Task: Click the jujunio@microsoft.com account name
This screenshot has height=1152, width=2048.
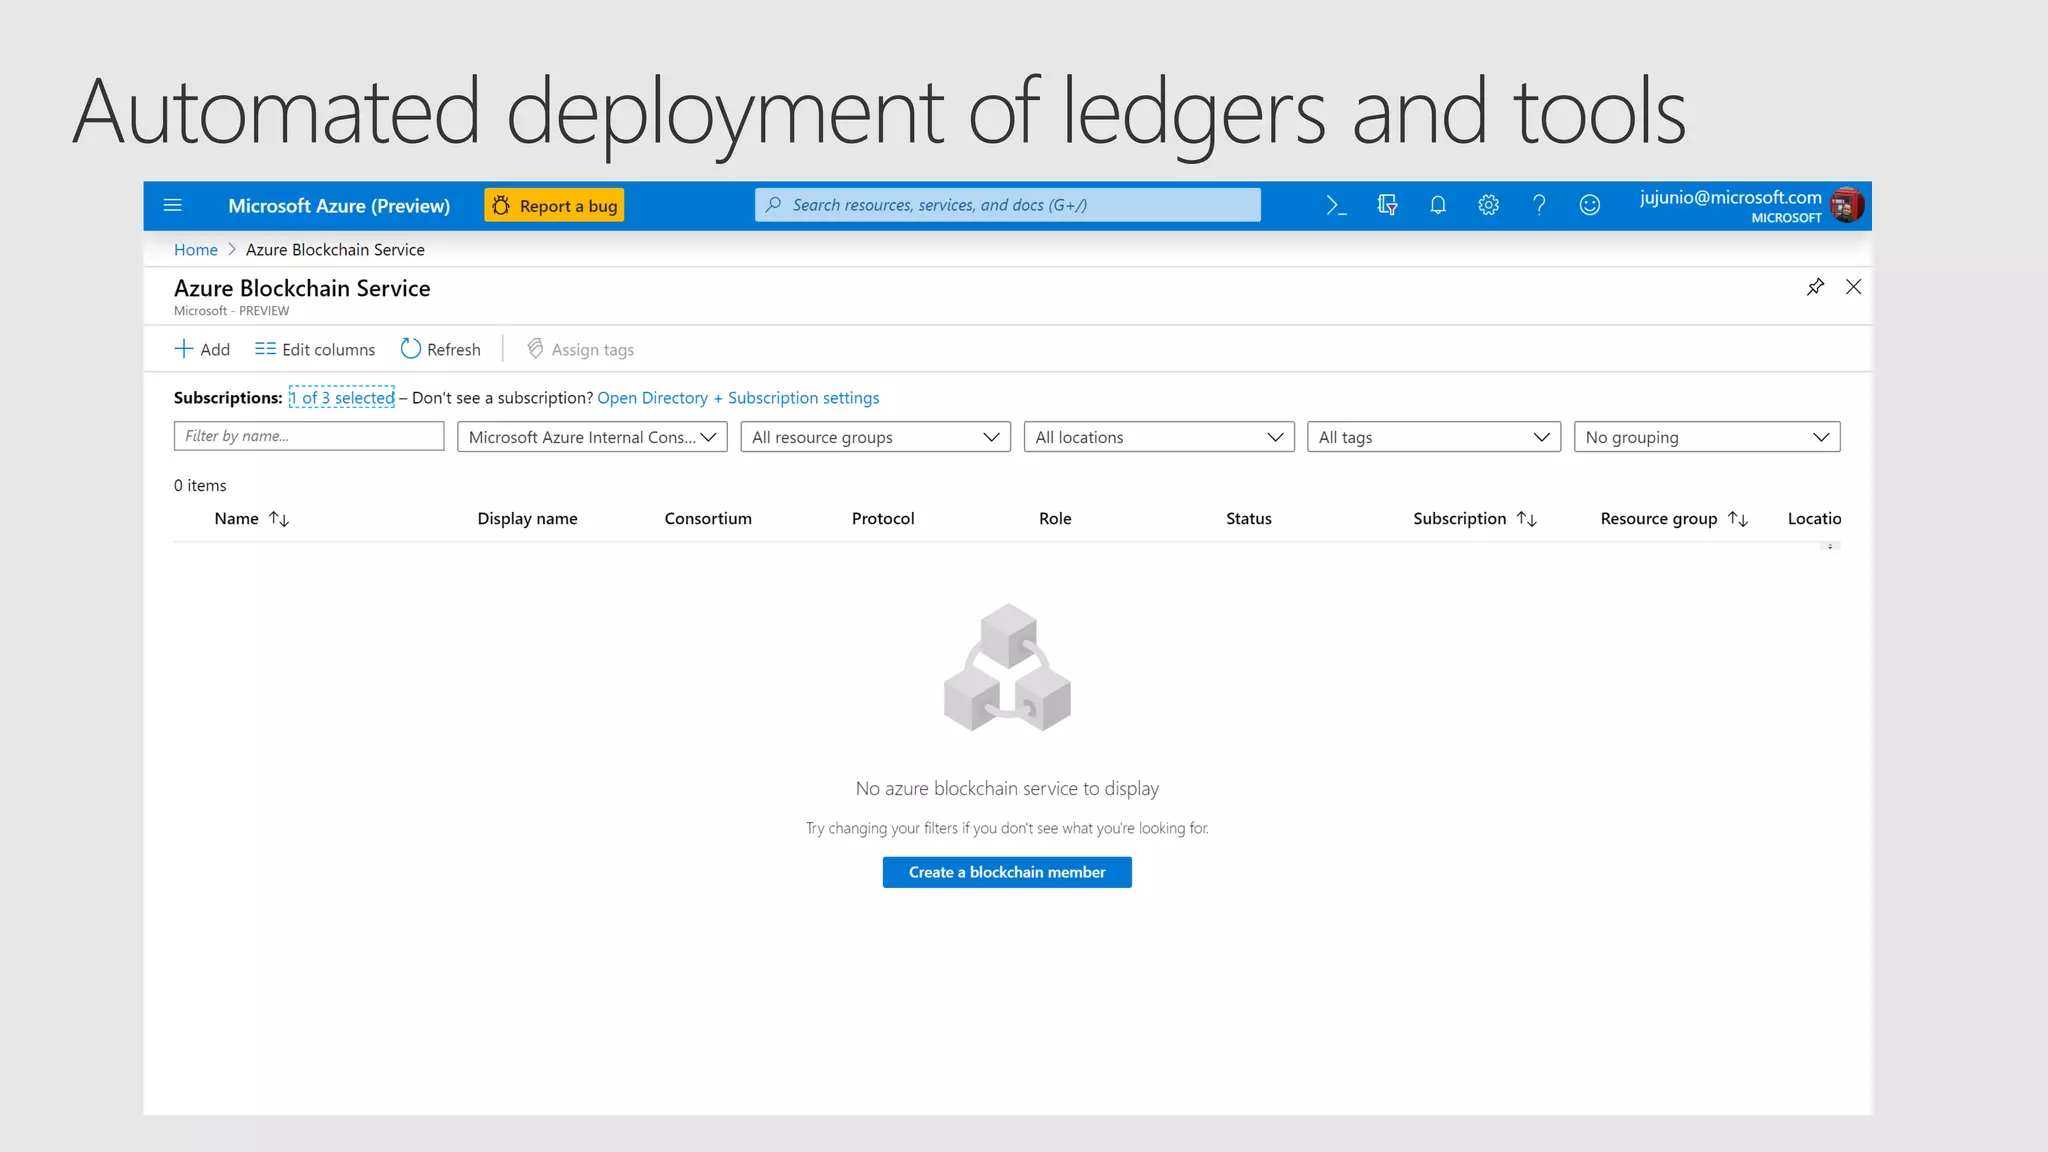Action: 1730,197
